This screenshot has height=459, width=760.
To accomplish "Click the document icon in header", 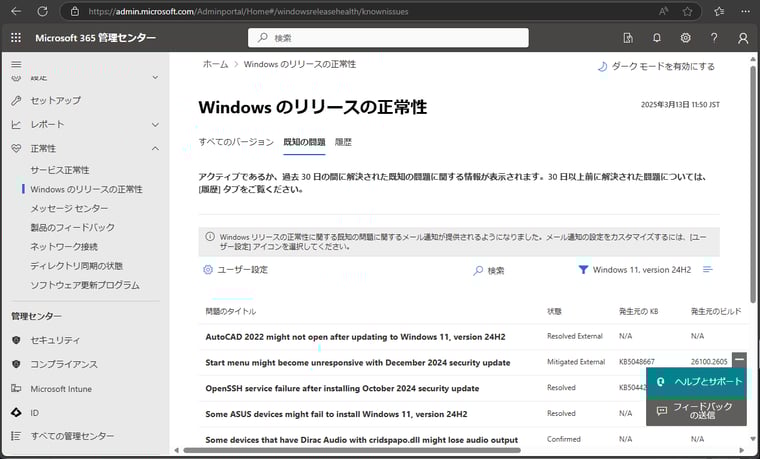I will pyautogui.click(x=628, y=38).
